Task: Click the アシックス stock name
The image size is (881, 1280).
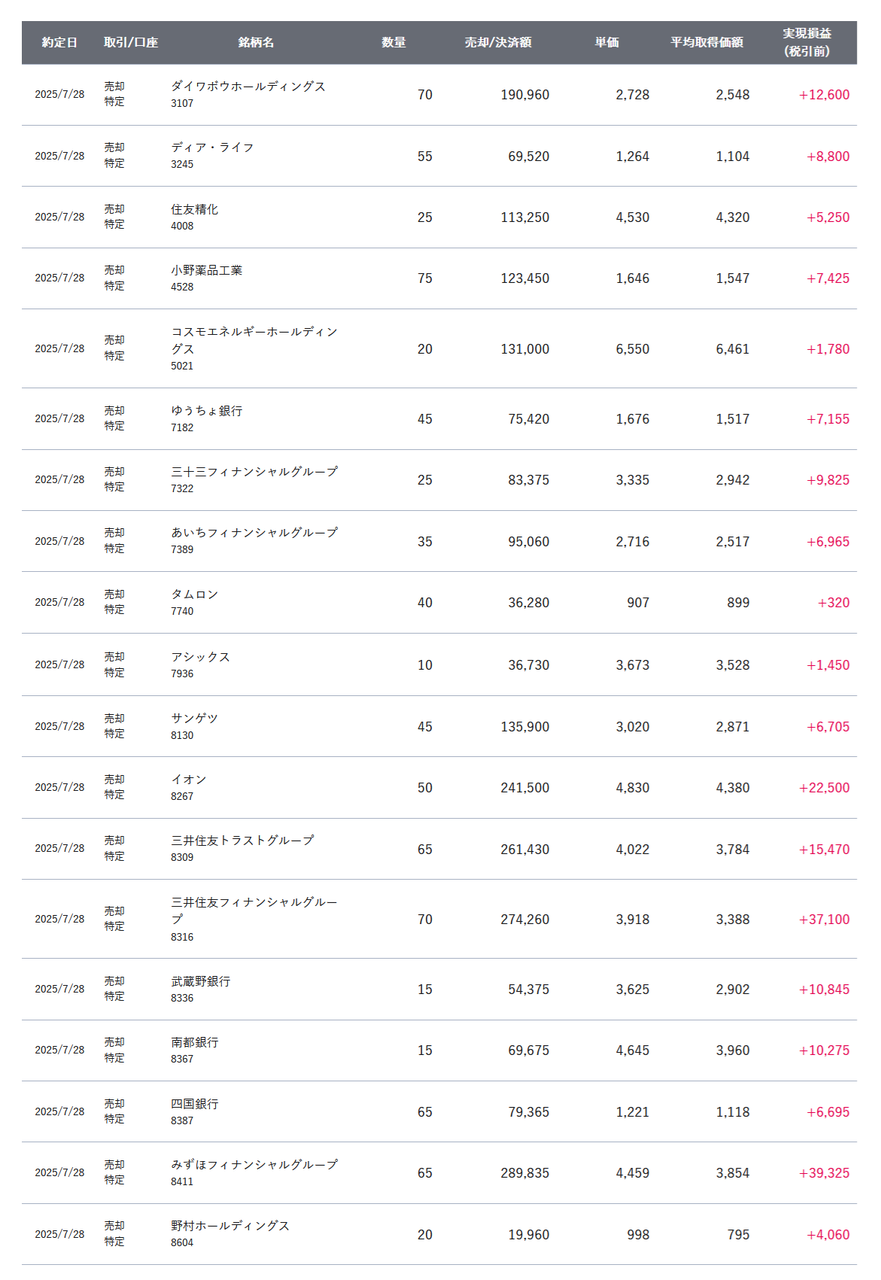Action: pyautogui.click(x=200, y=657)
